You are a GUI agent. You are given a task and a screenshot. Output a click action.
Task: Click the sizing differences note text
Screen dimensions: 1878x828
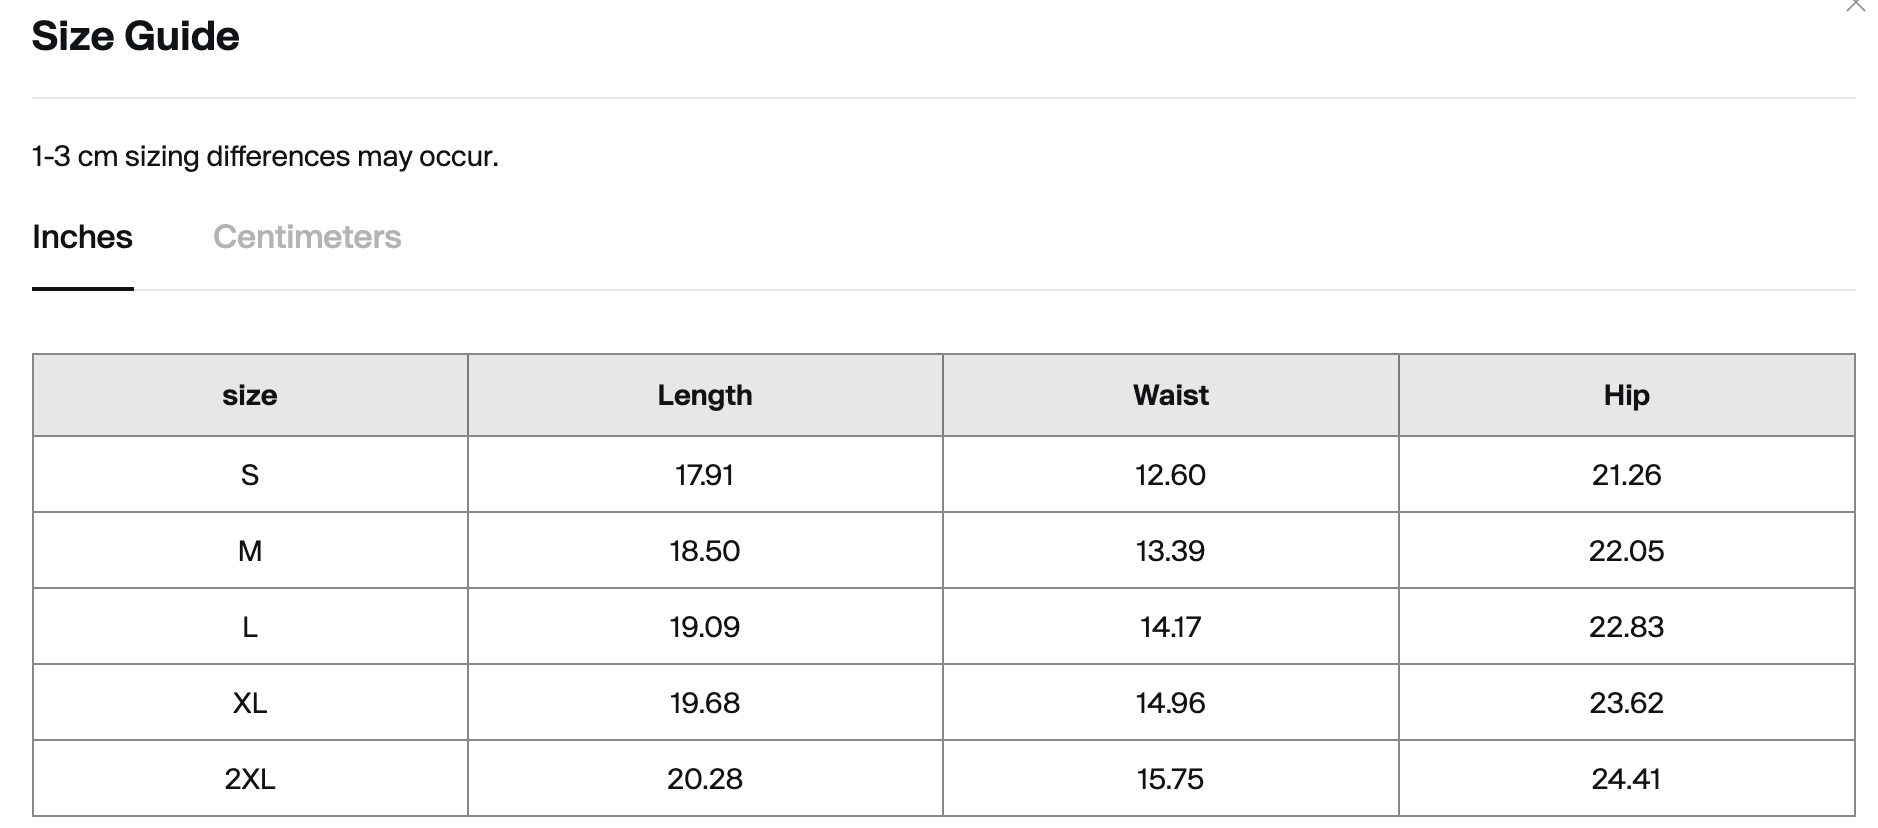click(x=265, y=157)
